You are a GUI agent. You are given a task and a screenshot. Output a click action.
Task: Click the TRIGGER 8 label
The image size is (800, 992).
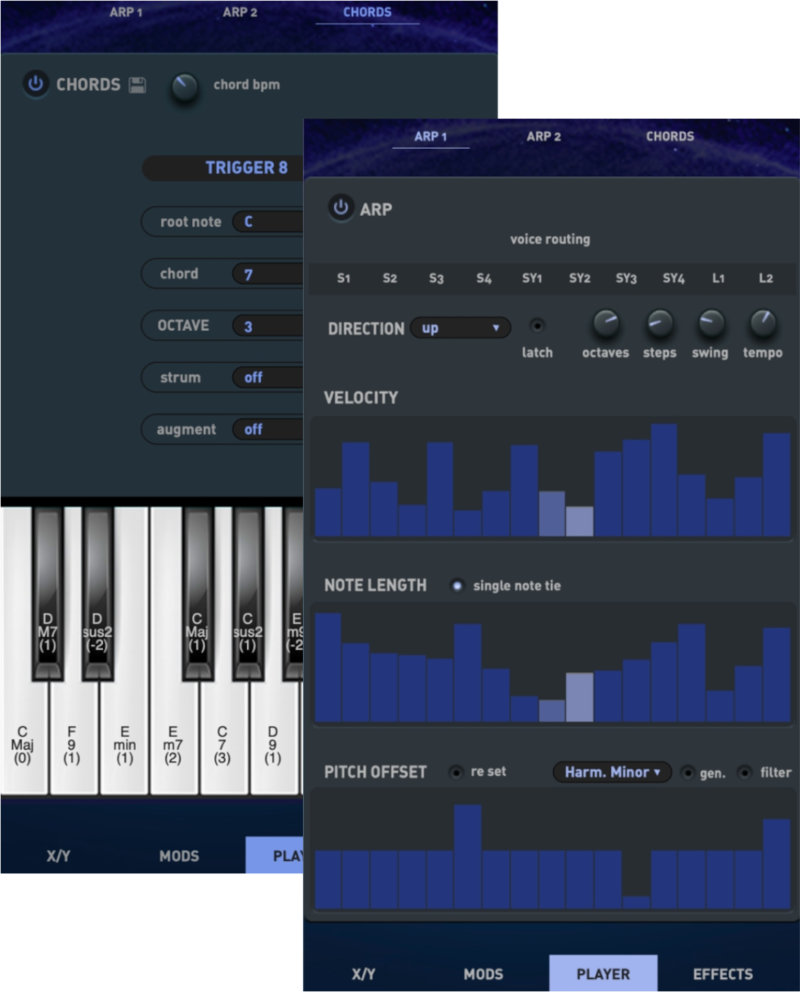point(246,168)
